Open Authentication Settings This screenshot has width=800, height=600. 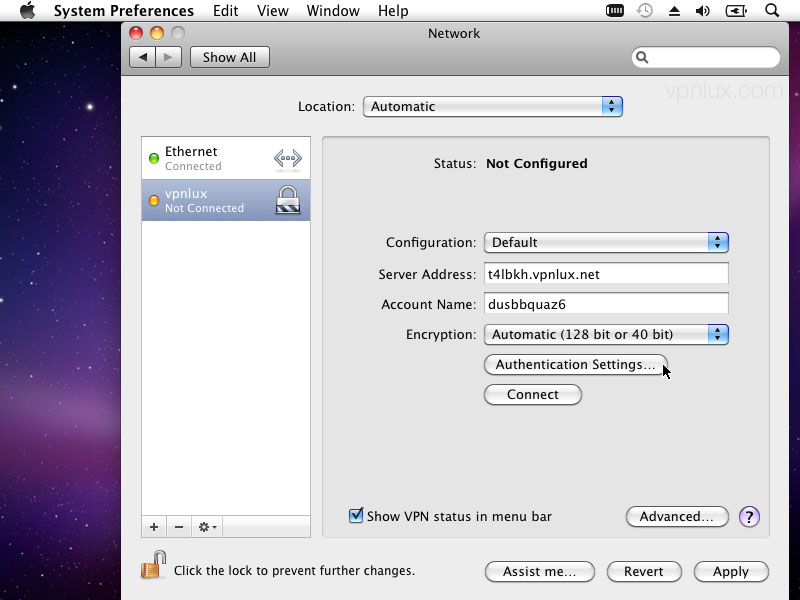click(576, 365)
